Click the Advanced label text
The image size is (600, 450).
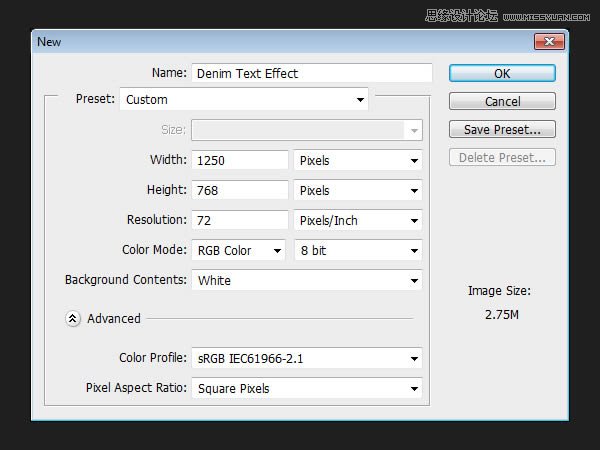[114, 319]
